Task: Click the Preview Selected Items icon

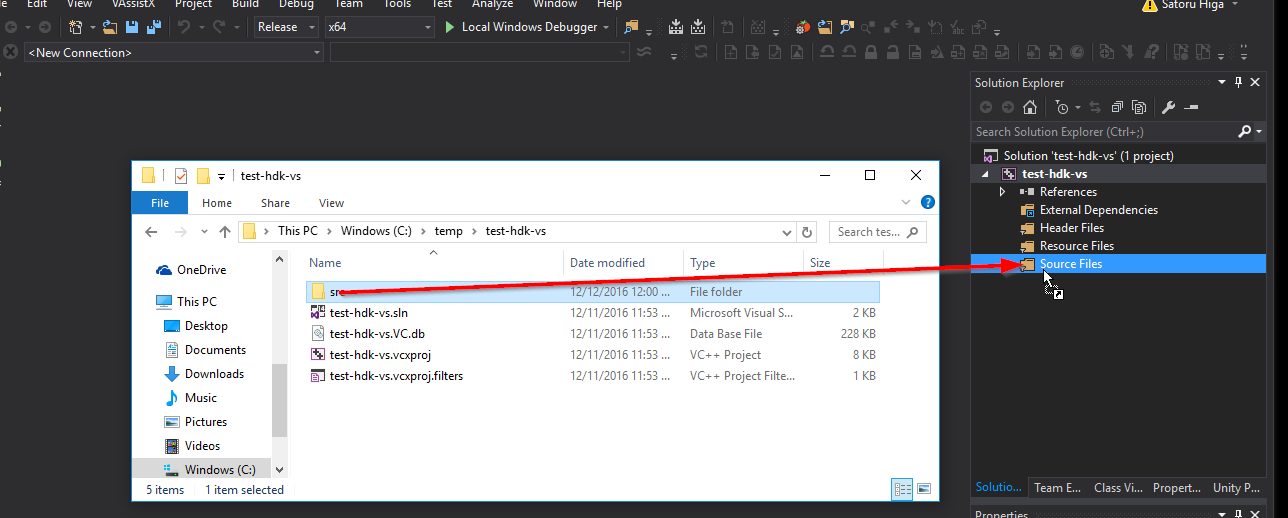Action: pyautogui.click(x=1191, y=107)
